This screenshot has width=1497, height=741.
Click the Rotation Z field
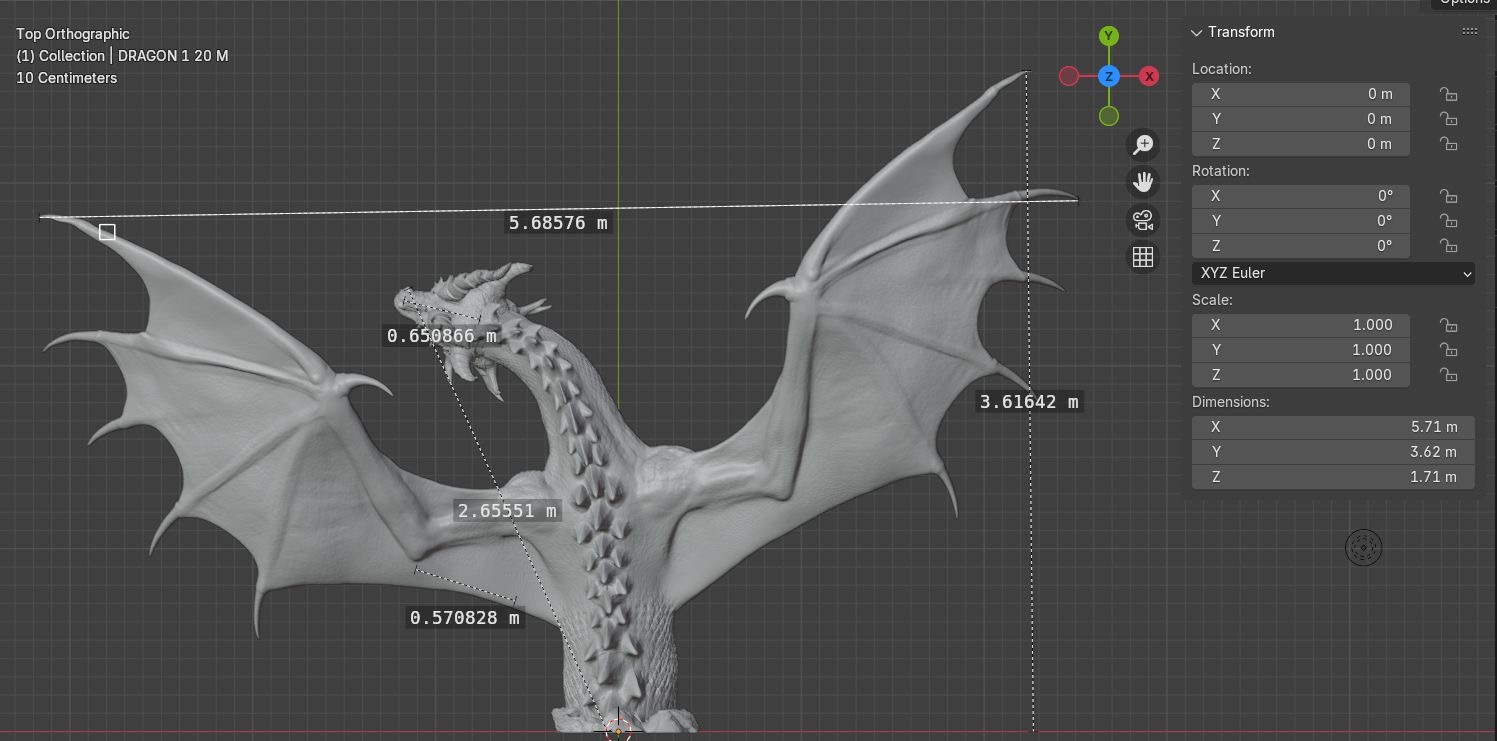[1301, 246]
